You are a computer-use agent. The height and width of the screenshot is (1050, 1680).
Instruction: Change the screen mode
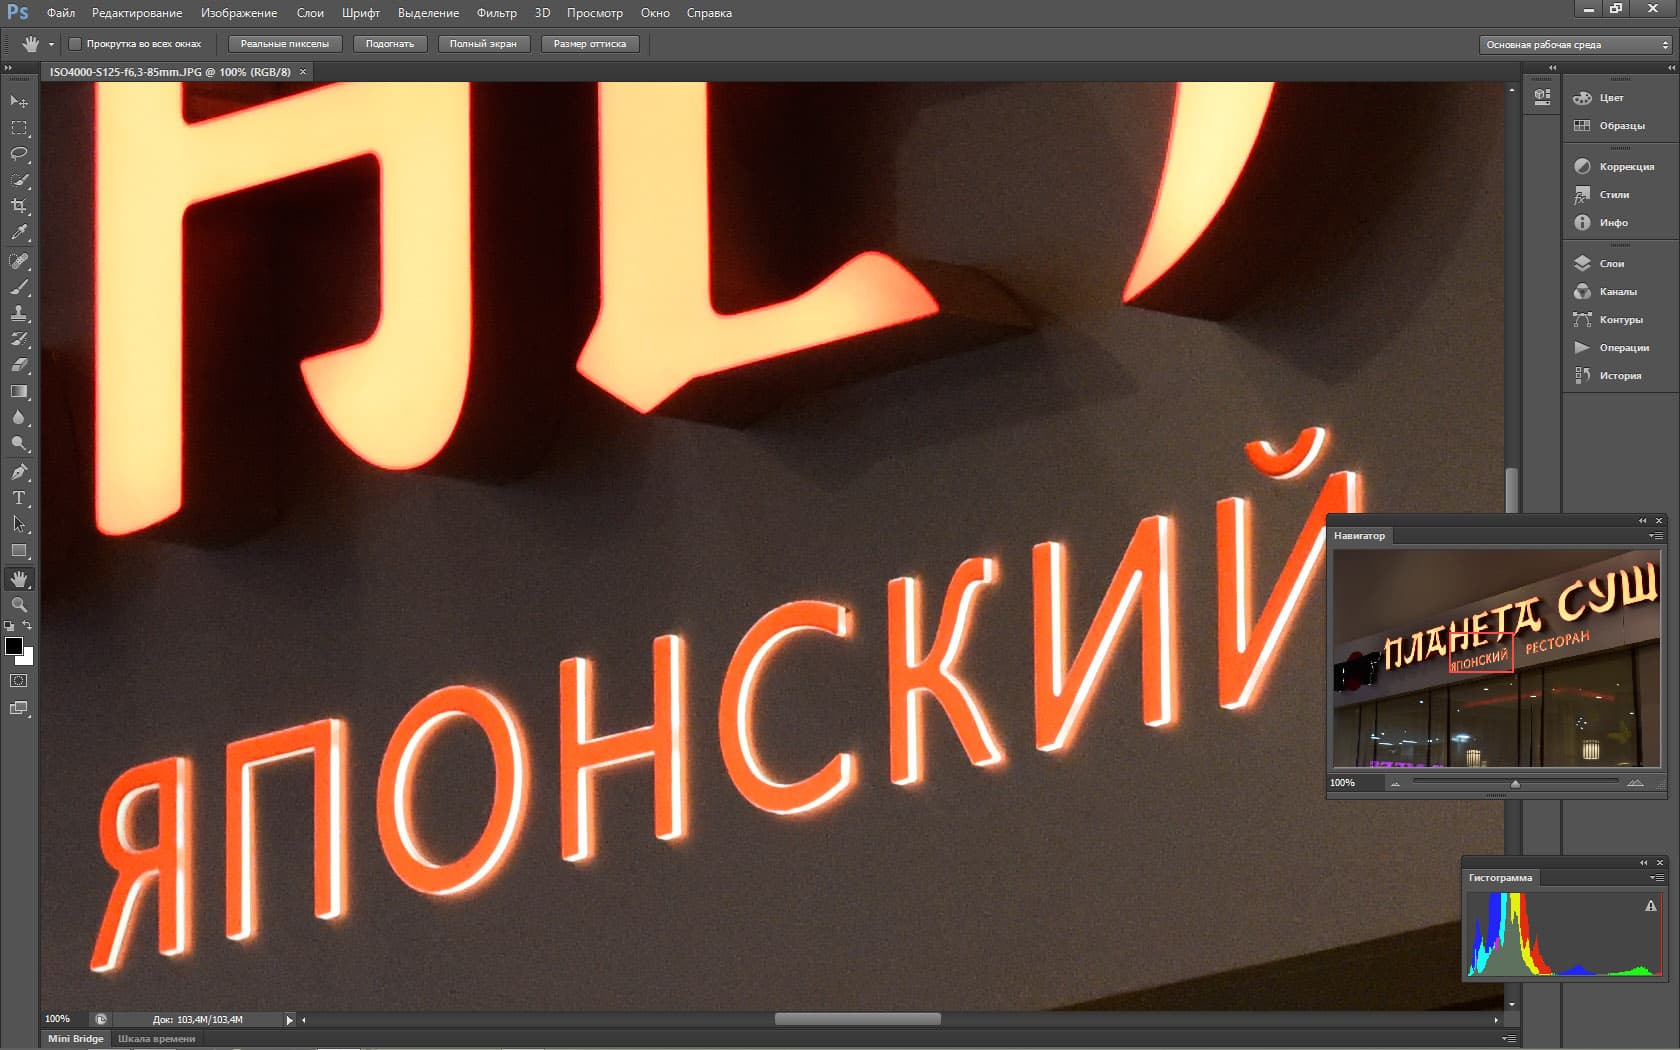[x=19, y=709]
